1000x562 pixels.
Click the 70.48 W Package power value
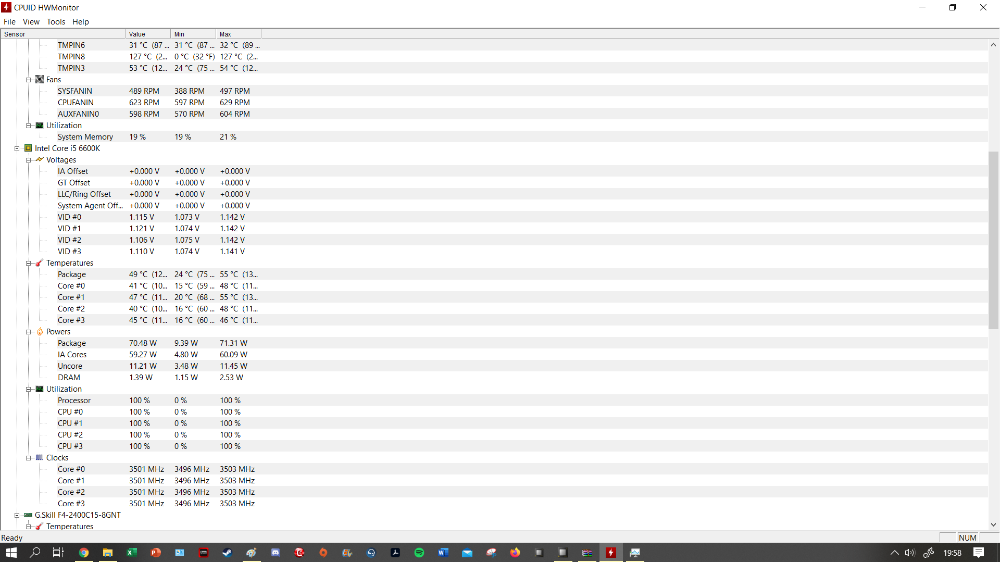tap(143, 343)
